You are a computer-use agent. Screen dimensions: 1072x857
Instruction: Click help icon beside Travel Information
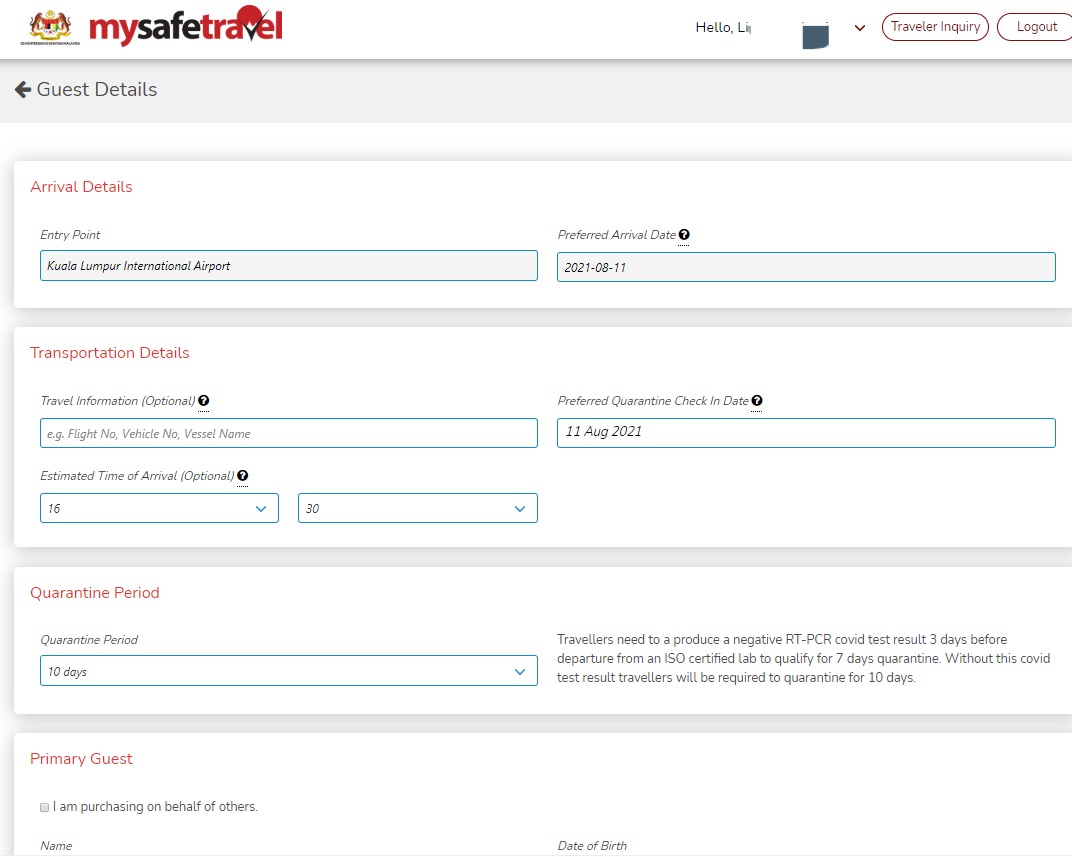(204, 401)
